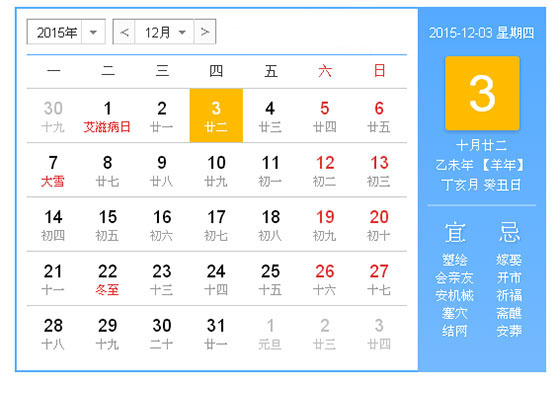Select December 16 初六
Image resolution: width=560 pixels, height=420 pixels.
click(162, 225)
